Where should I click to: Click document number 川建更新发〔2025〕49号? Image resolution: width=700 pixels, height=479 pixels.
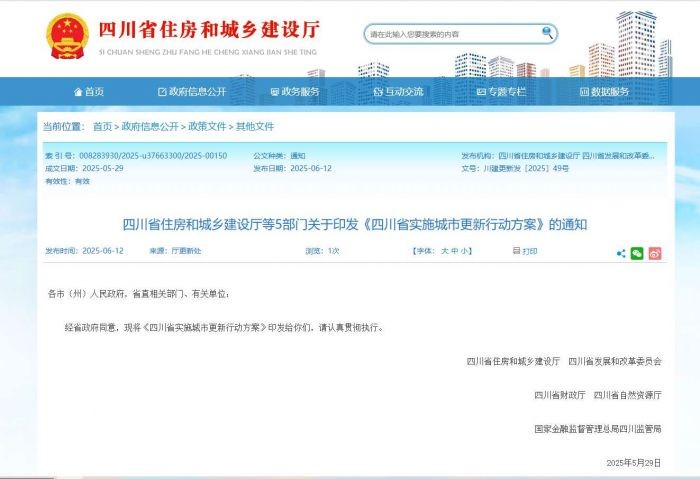pyautogui.click(x=526, y=168)
